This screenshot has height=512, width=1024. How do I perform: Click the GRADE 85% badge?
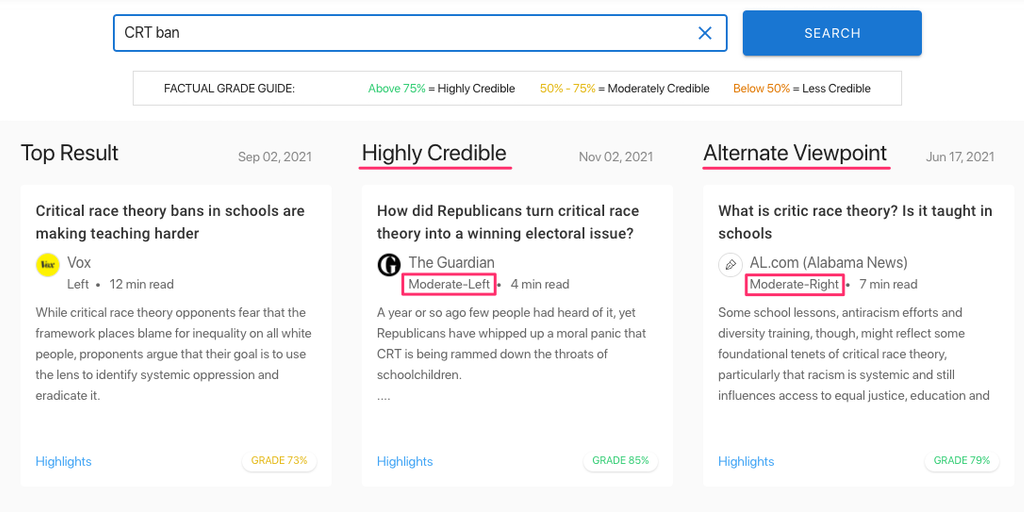click(x=620, y=461)
